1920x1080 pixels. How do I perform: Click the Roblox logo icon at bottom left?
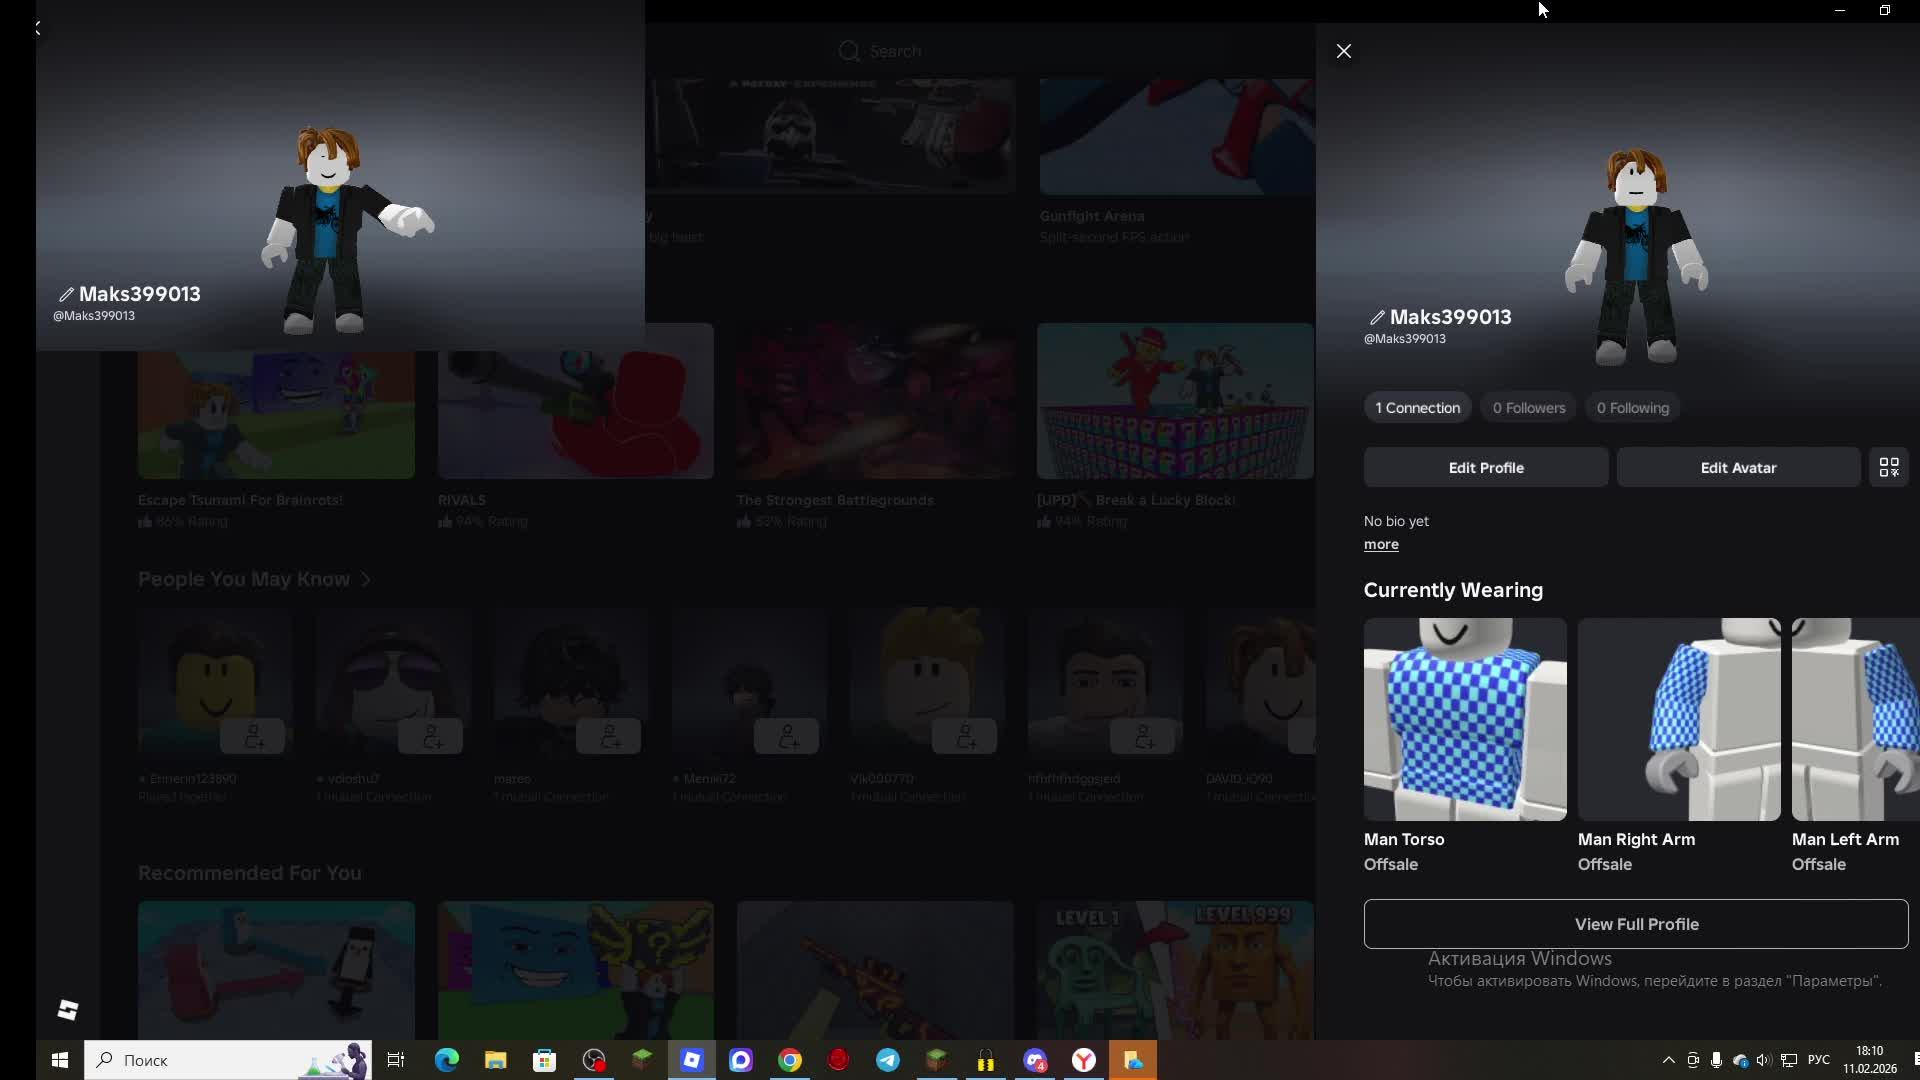click(67, 1010)
